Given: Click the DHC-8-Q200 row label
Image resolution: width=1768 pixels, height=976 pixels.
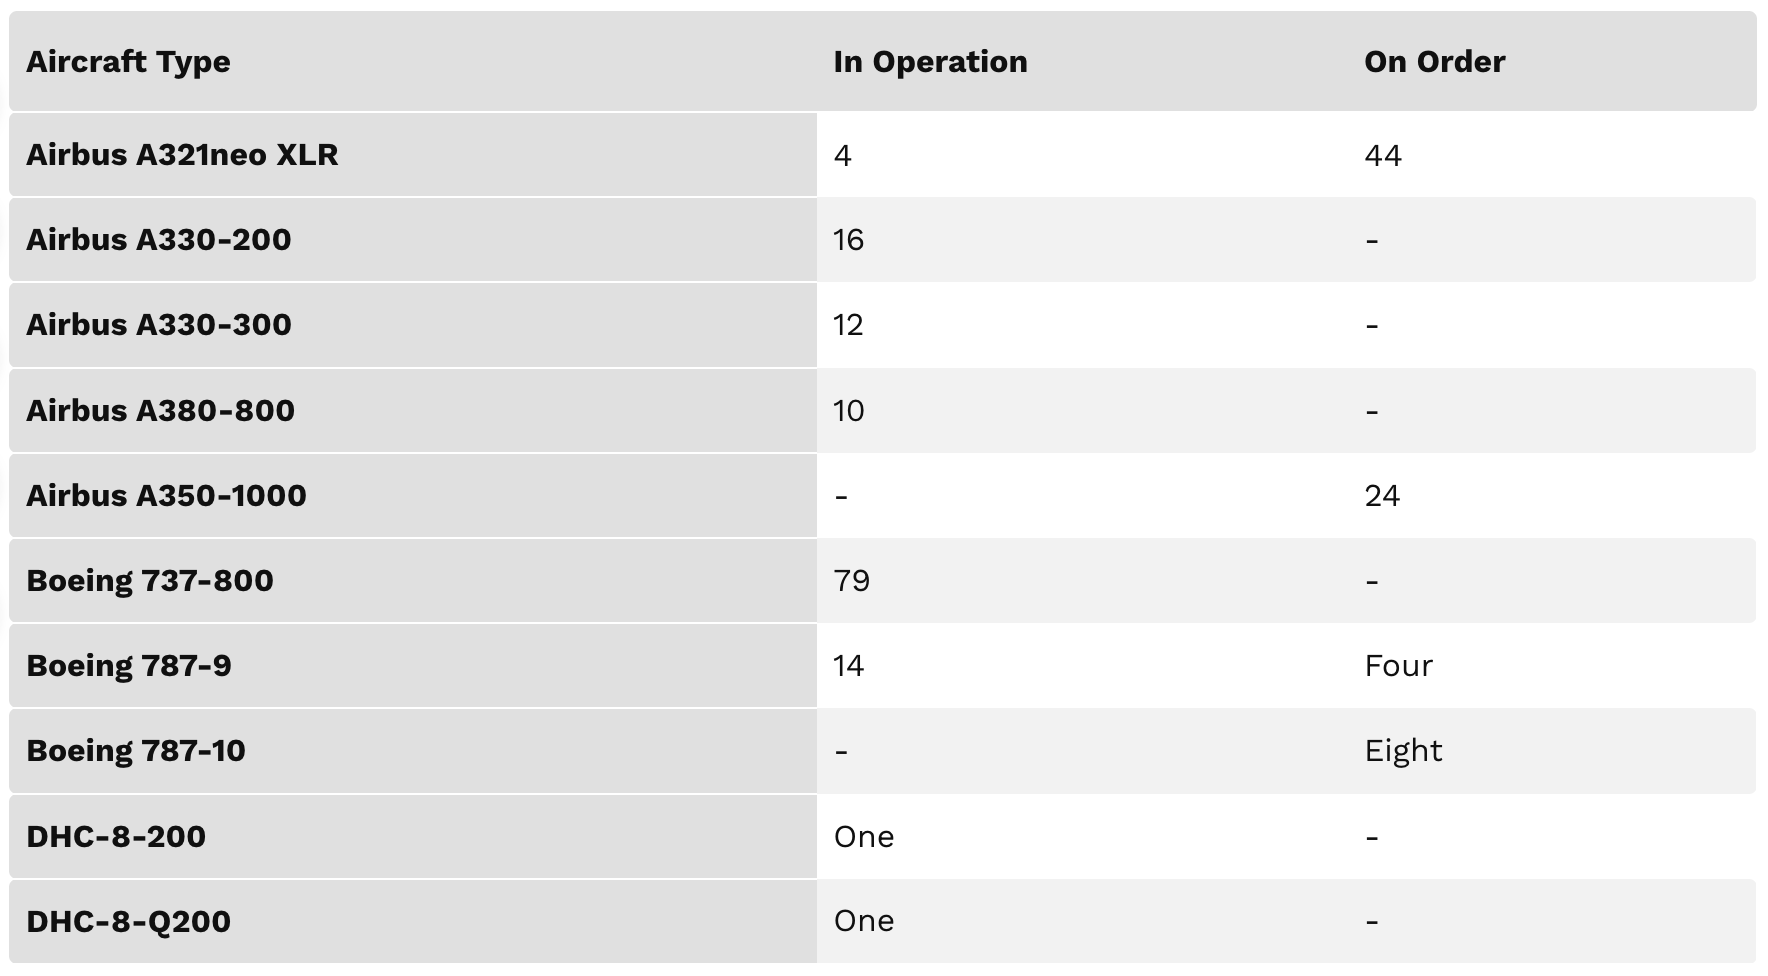Looking at the screenshot, I should (x=128, y=922).
